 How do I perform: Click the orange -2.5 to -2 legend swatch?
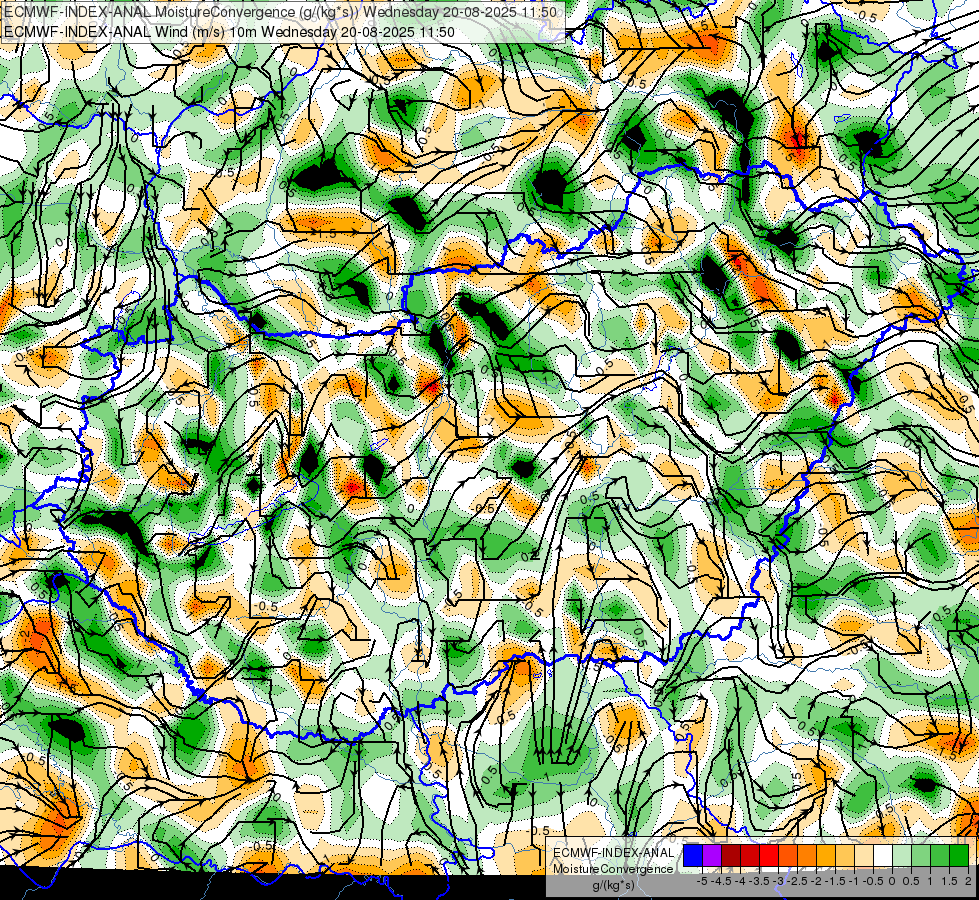coord(807,855)
